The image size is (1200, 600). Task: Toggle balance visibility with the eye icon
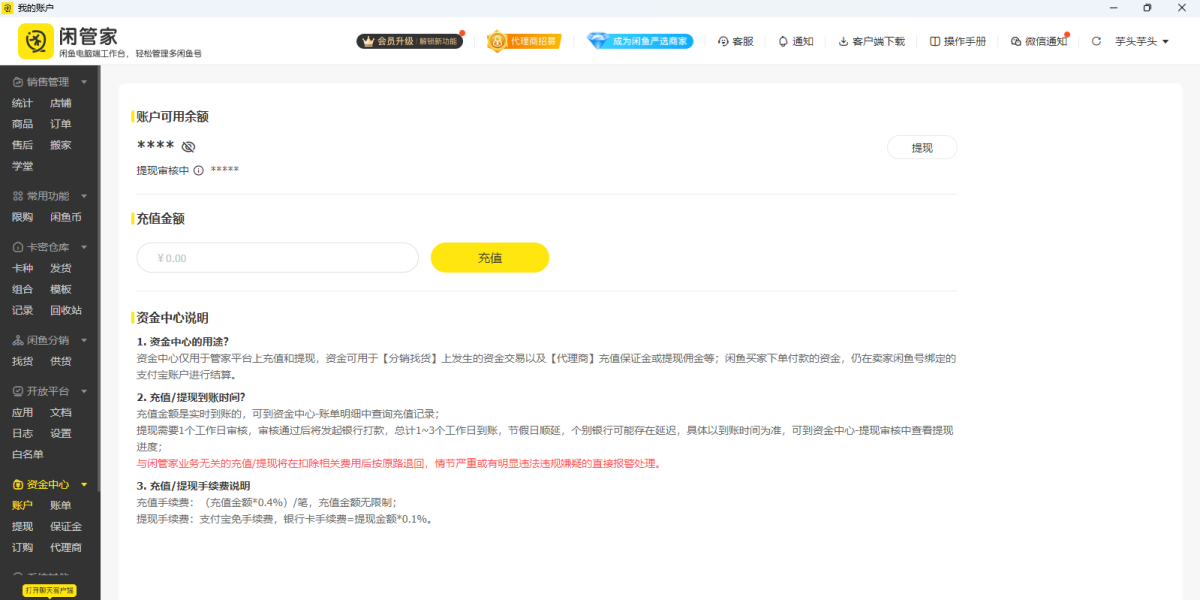coord(188,147)
